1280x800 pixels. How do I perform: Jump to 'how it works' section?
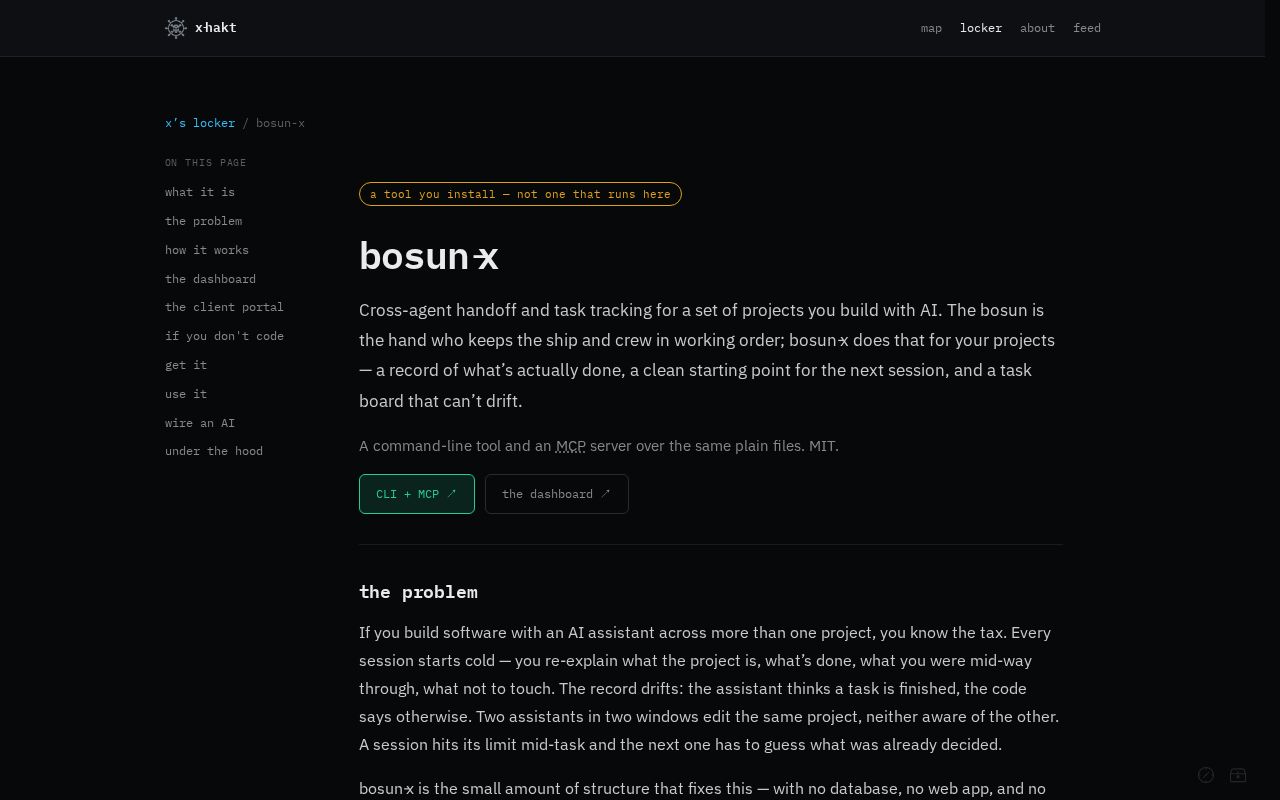click(207, 250)
